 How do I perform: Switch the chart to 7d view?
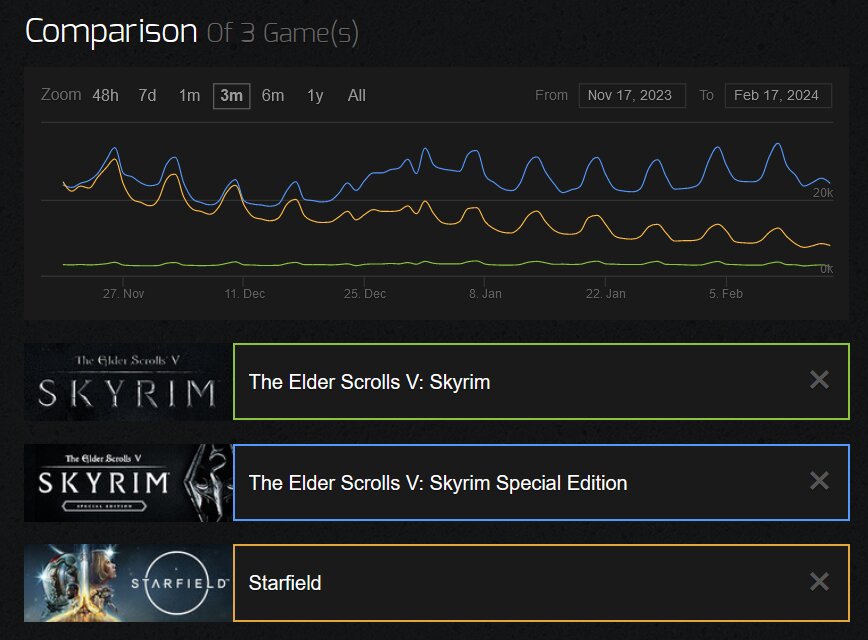[x=148, y=95]
